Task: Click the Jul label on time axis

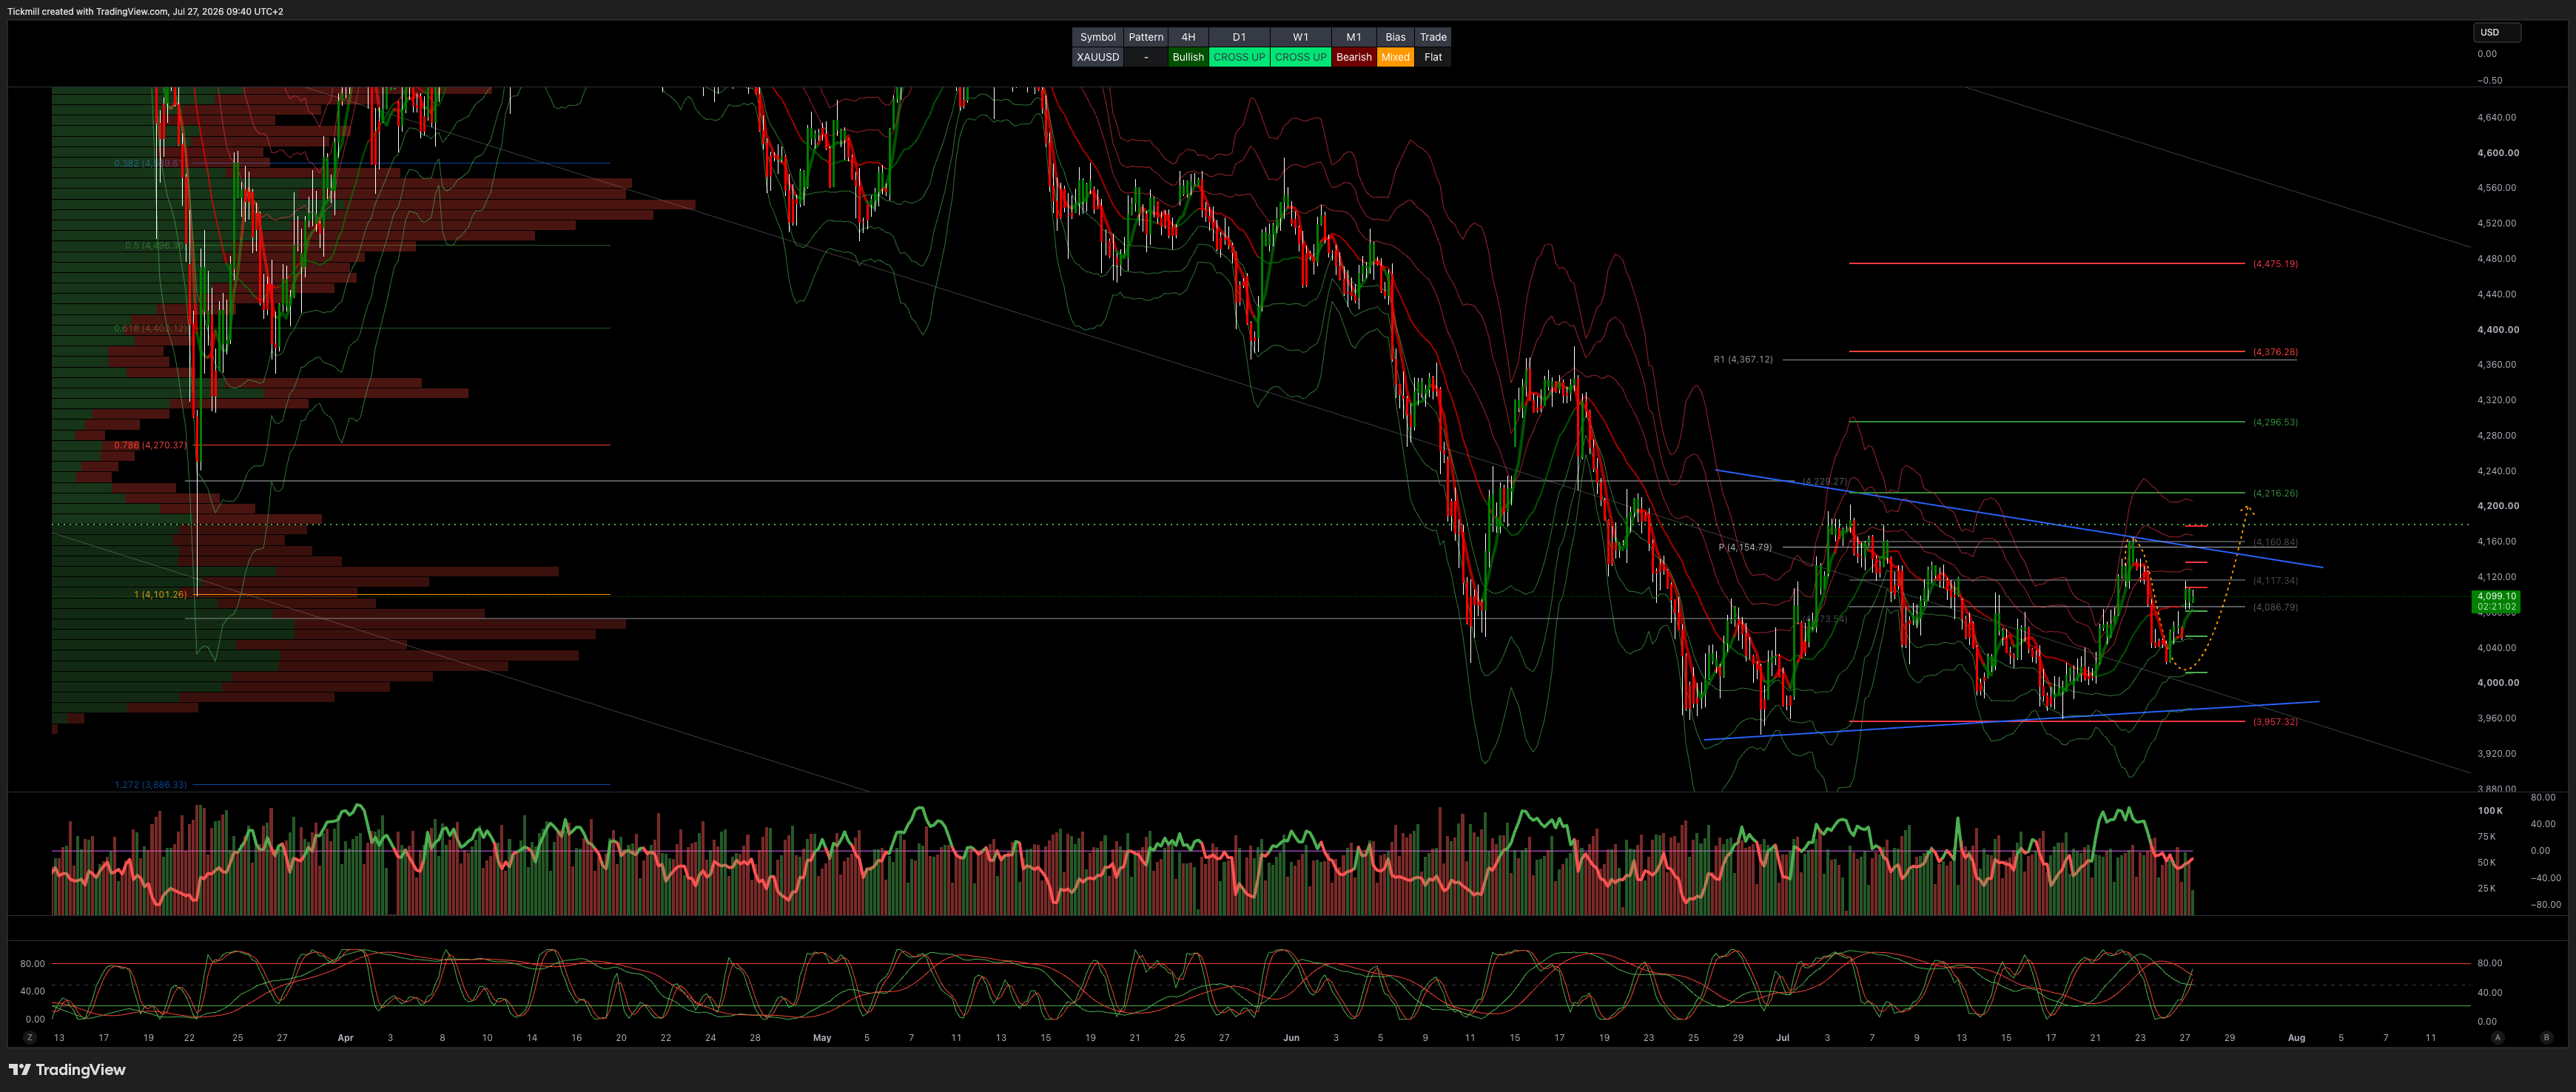Action: click(1782, 1038)
